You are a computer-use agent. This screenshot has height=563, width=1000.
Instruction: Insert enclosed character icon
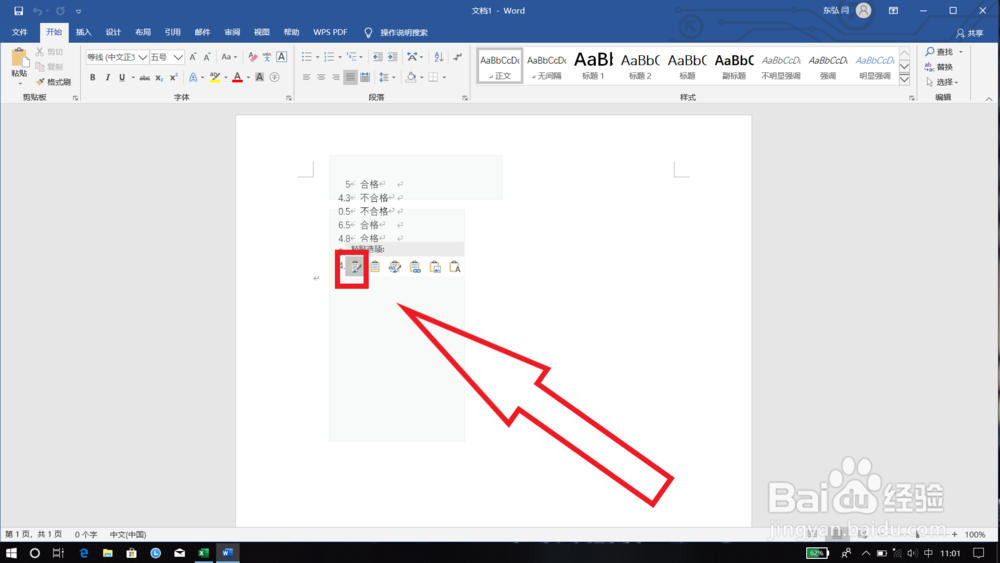tap(274, 78)
